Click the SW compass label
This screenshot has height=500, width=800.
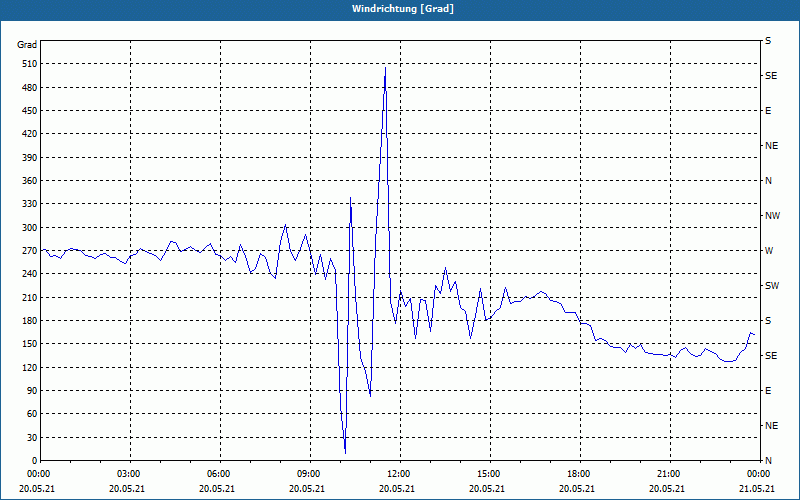(x=772, y=286)
